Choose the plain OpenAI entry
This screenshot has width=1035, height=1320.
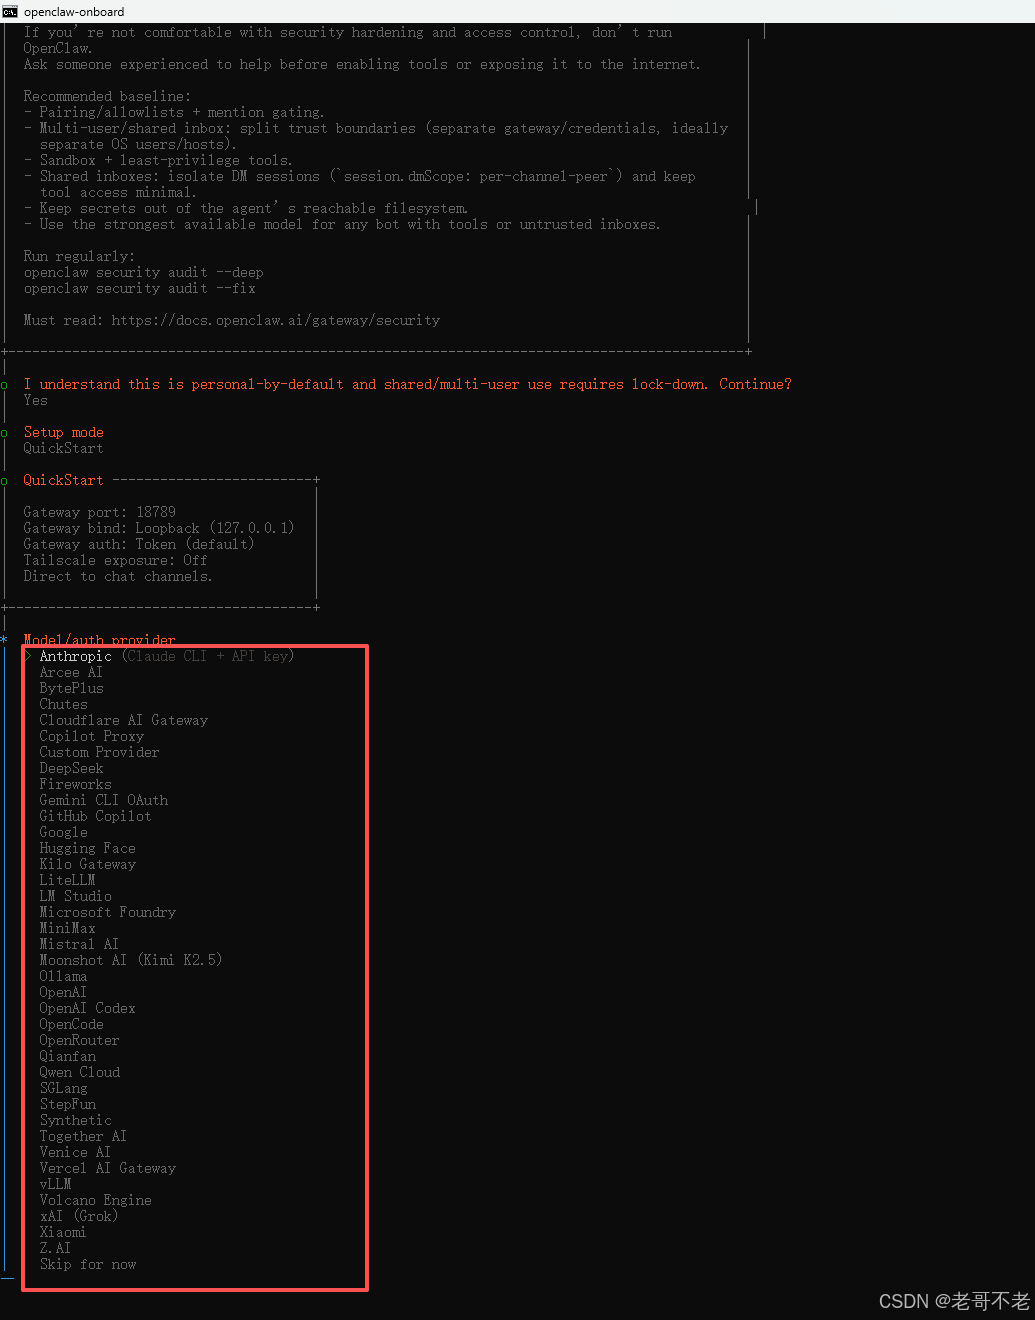pos(63,992)
